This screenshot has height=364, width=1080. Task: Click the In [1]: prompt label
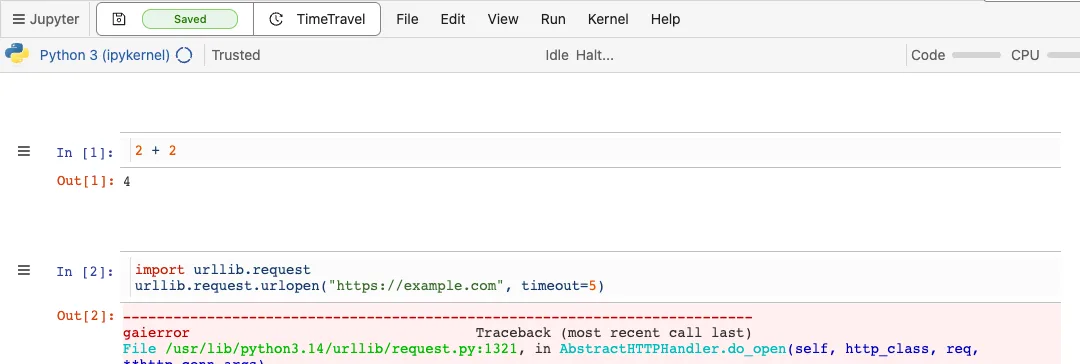pyautogui.click(x=85, y=152)
